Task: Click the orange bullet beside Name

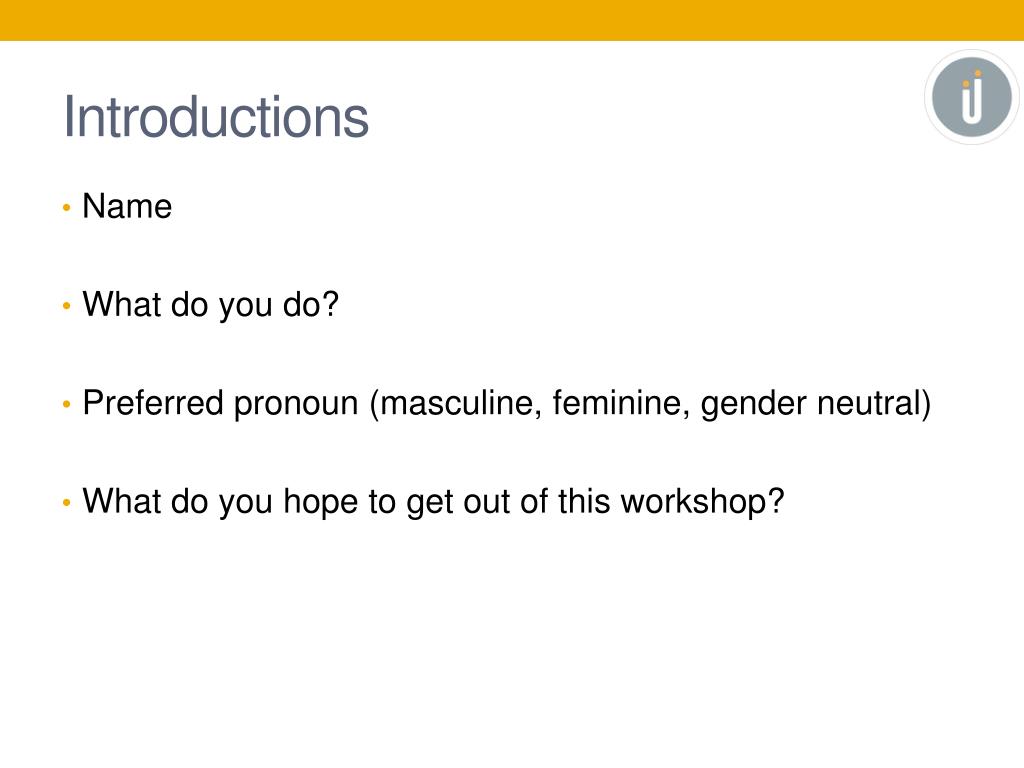Action: coord(66,208)
